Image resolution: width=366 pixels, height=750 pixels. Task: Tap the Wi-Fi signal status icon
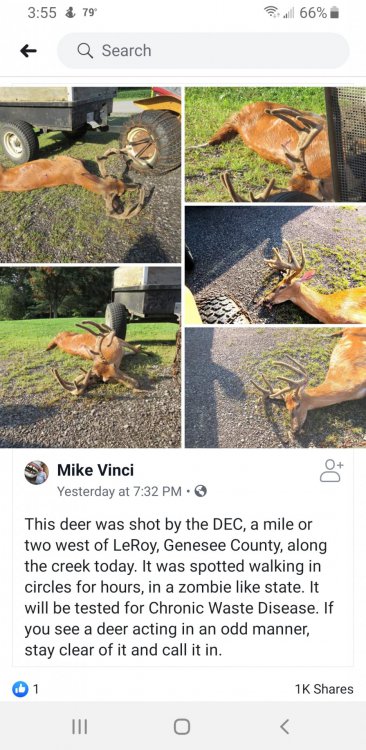[276, 13]
